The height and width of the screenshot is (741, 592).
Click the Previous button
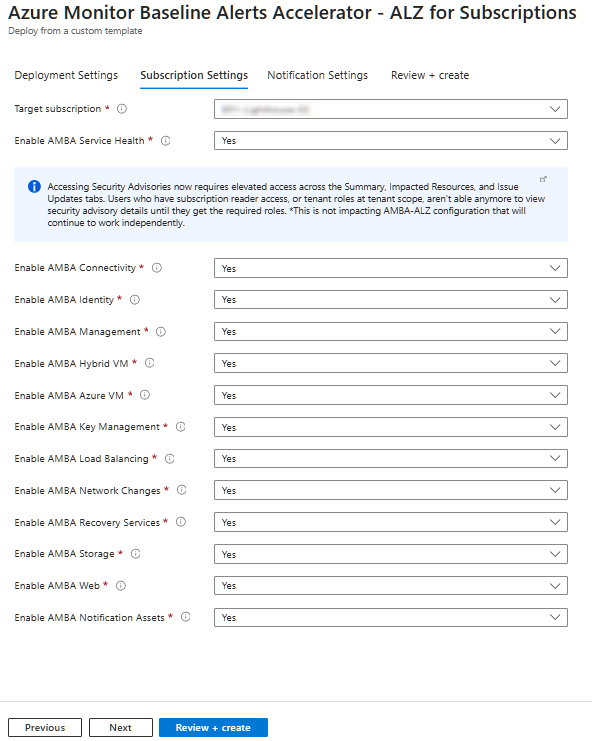45,727
